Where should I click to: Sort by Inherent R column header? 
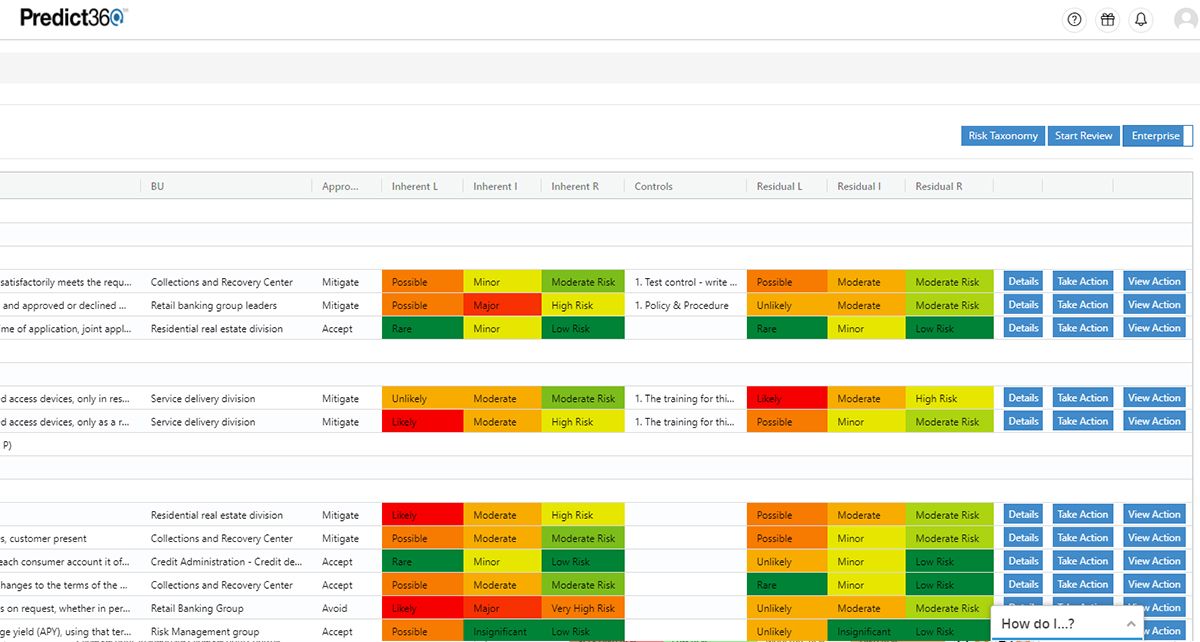(575, 186)
